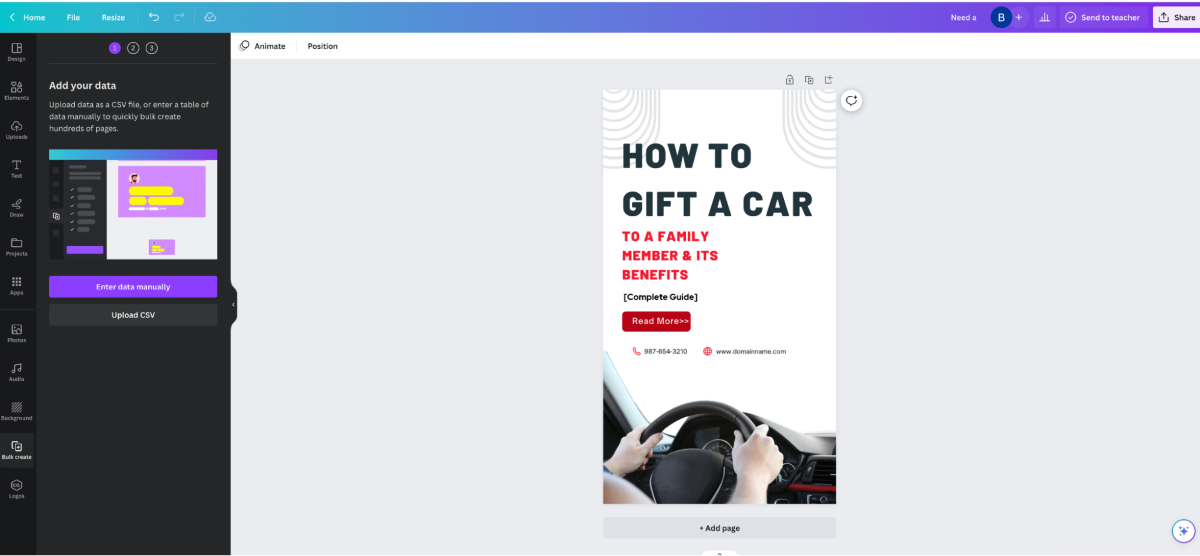This screenshot has width=1200, height=556.
Task: Open the Elements panel
Action: 17,91
